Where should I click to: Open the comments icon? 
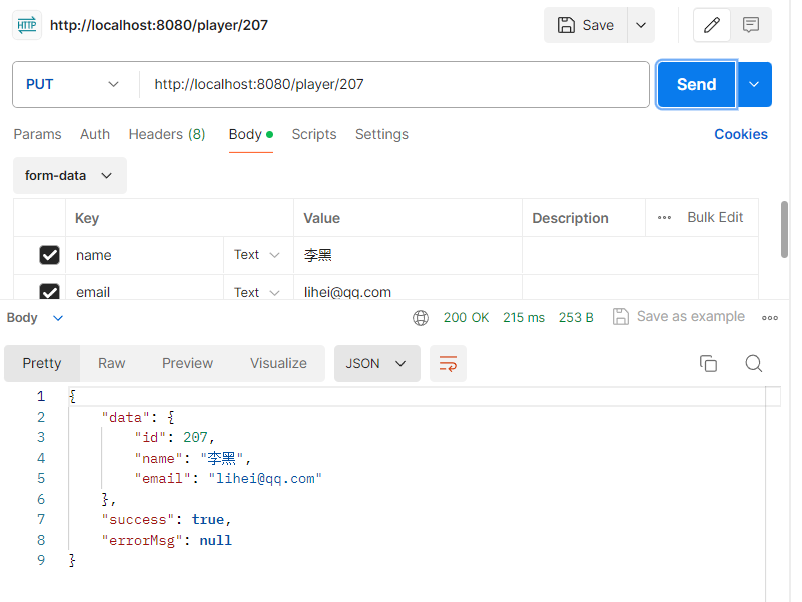750,25
